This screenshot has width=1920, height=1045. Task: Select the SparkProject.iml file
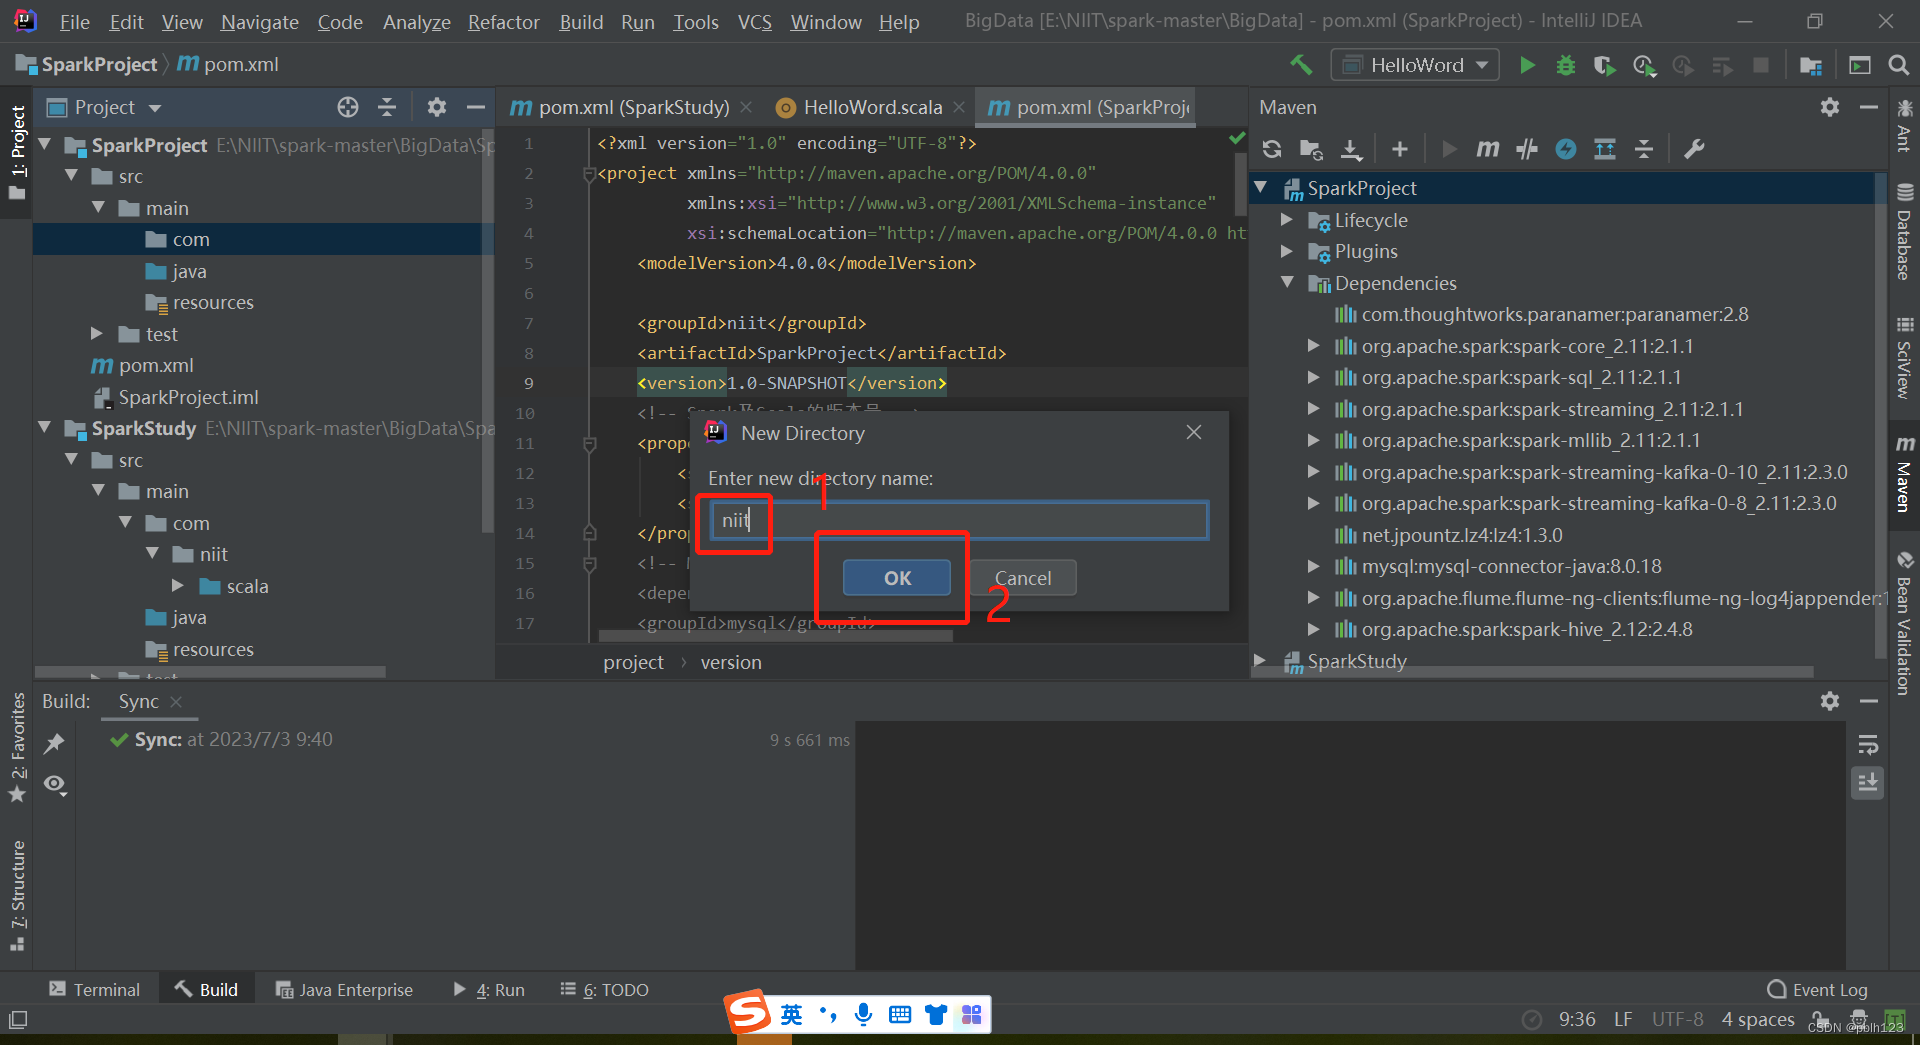pos(188,397)
